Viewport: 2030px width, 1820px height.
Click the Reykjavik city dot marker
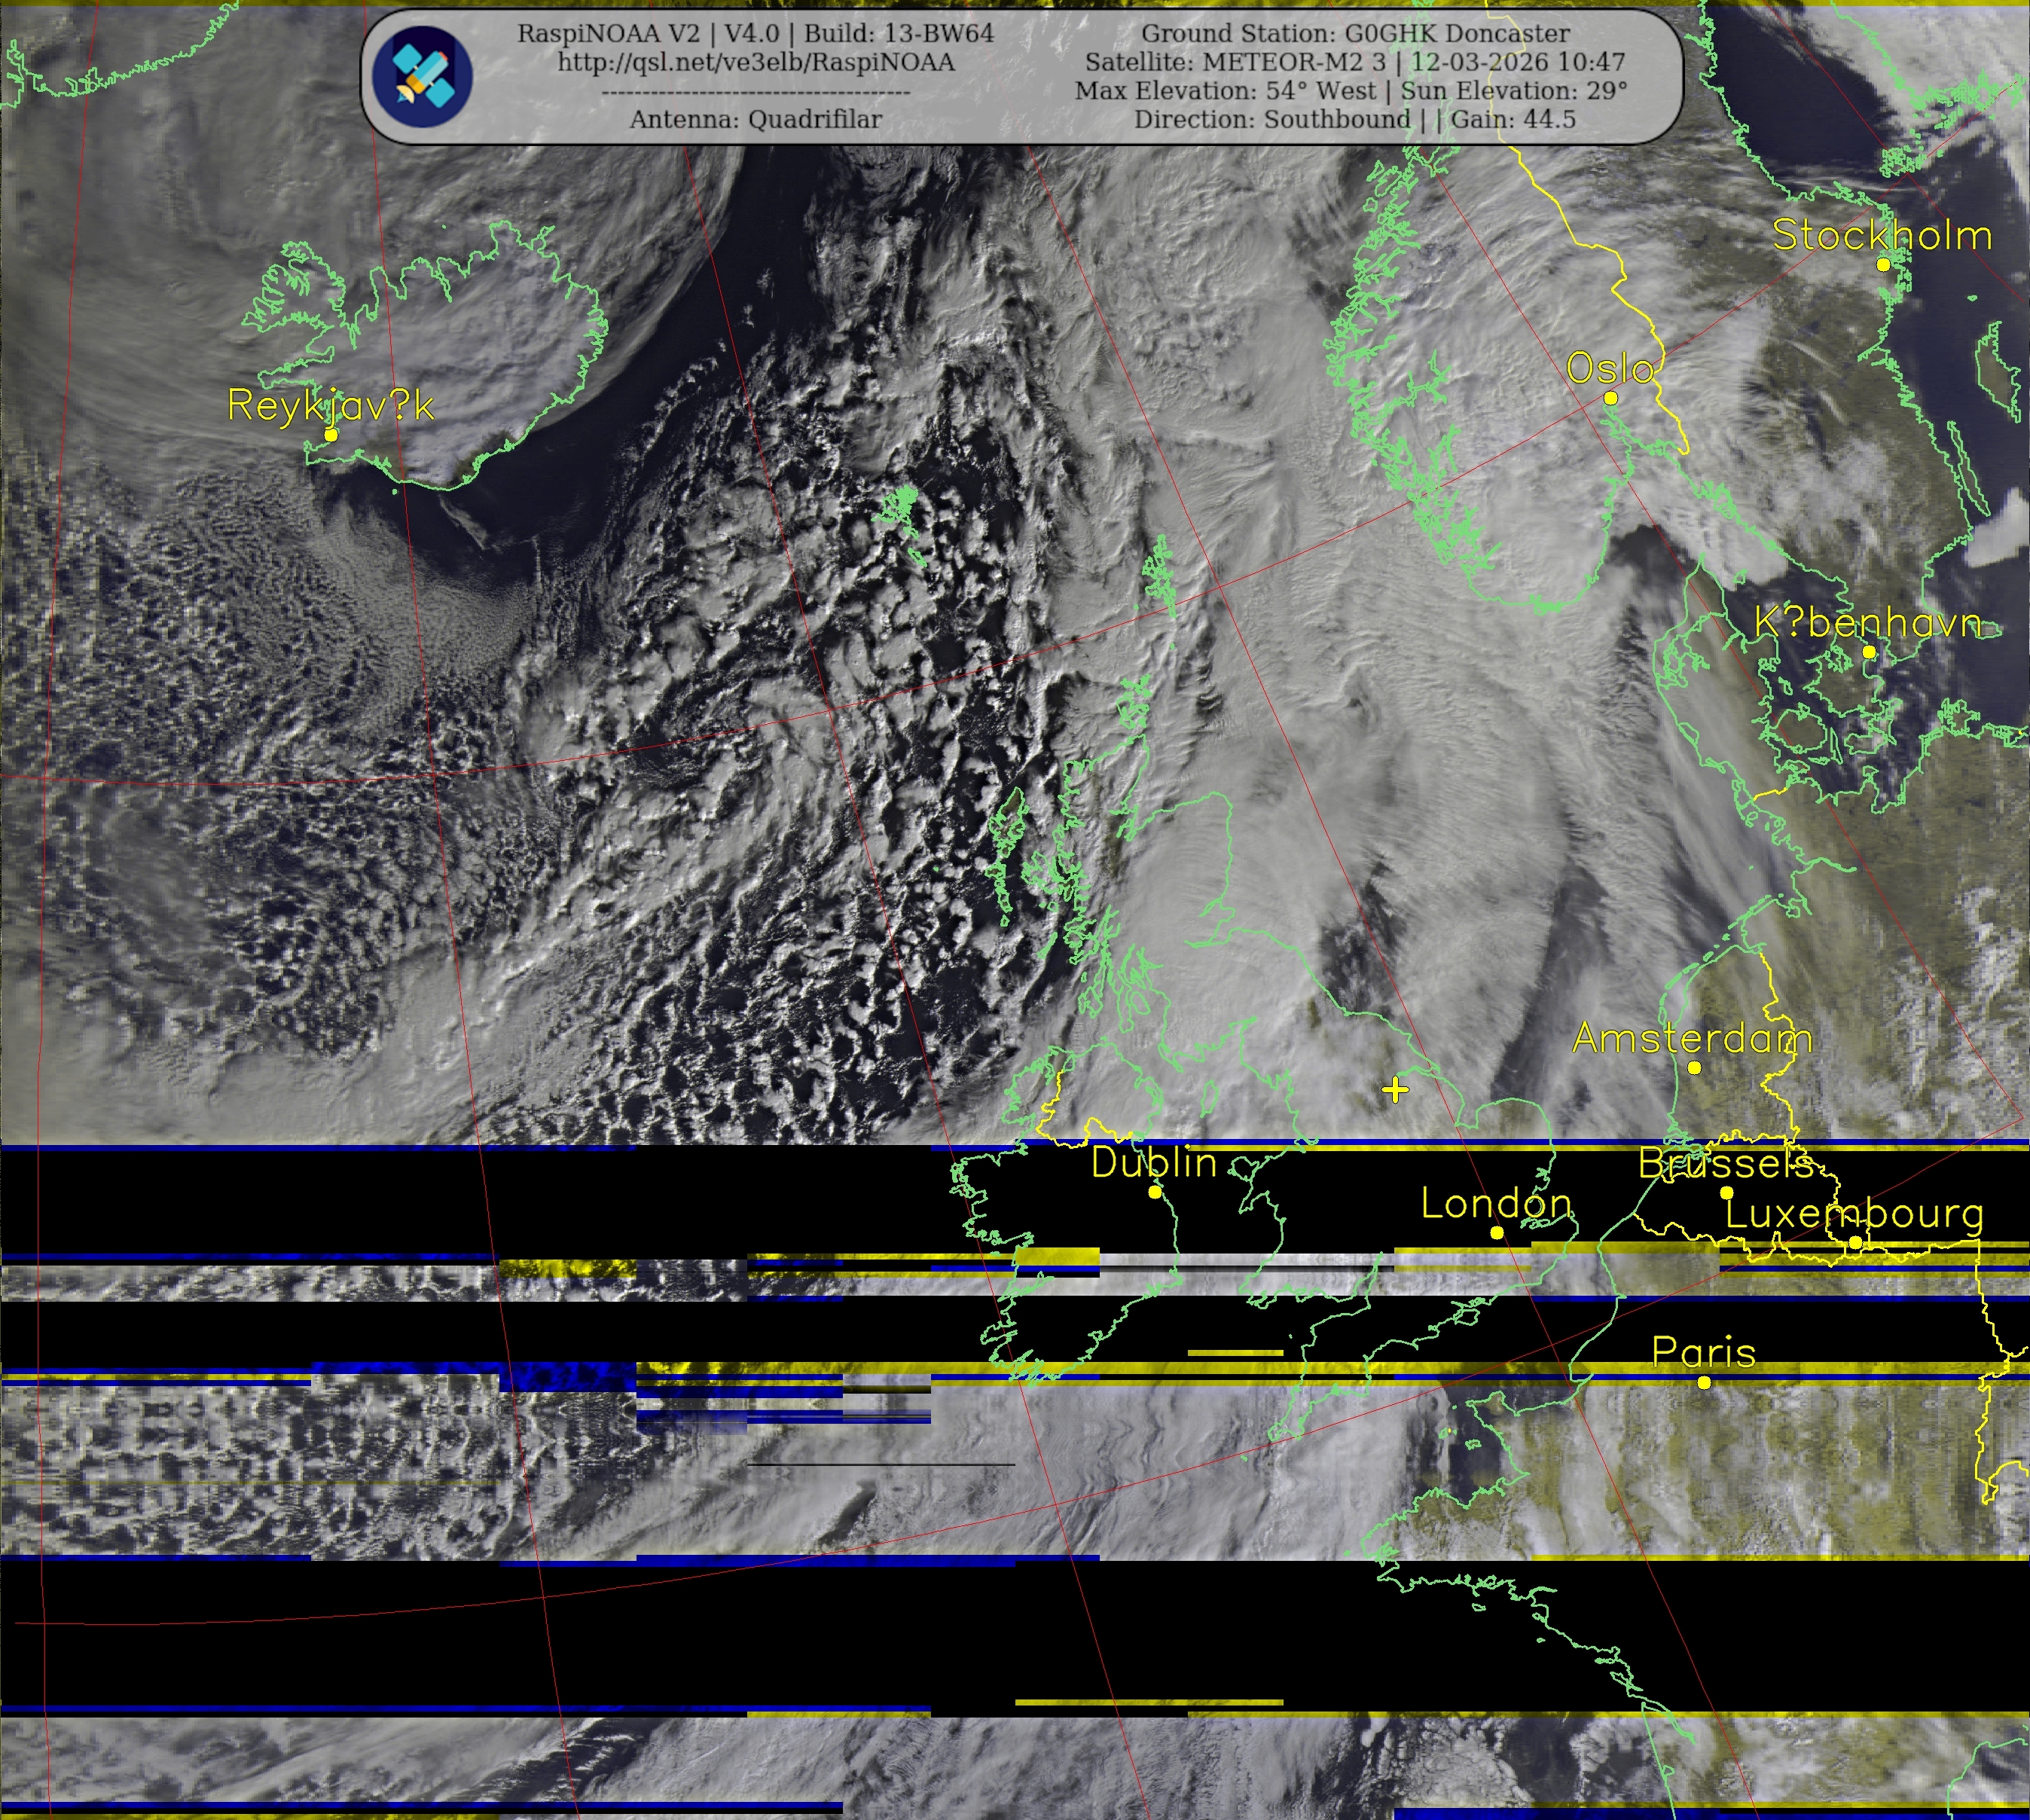[x=331, y=435]
